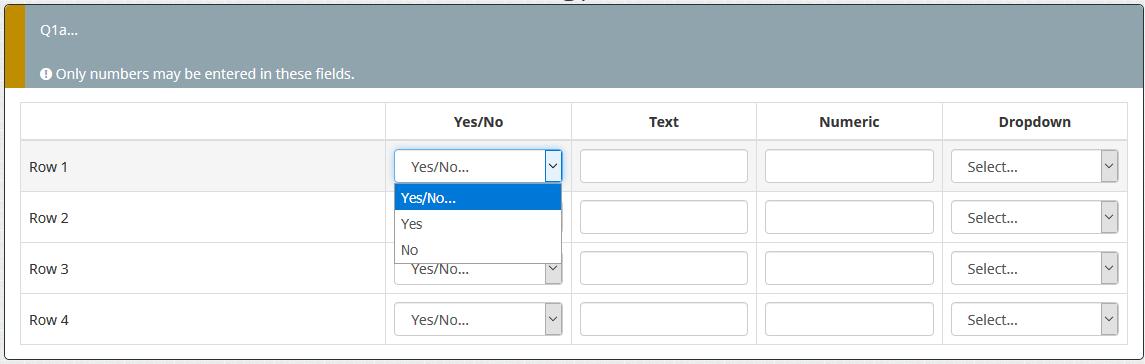This screenshot has width=1145, height=364.
Task: Click the Row 4 Text input field
Action: click(x=664, y=319)
